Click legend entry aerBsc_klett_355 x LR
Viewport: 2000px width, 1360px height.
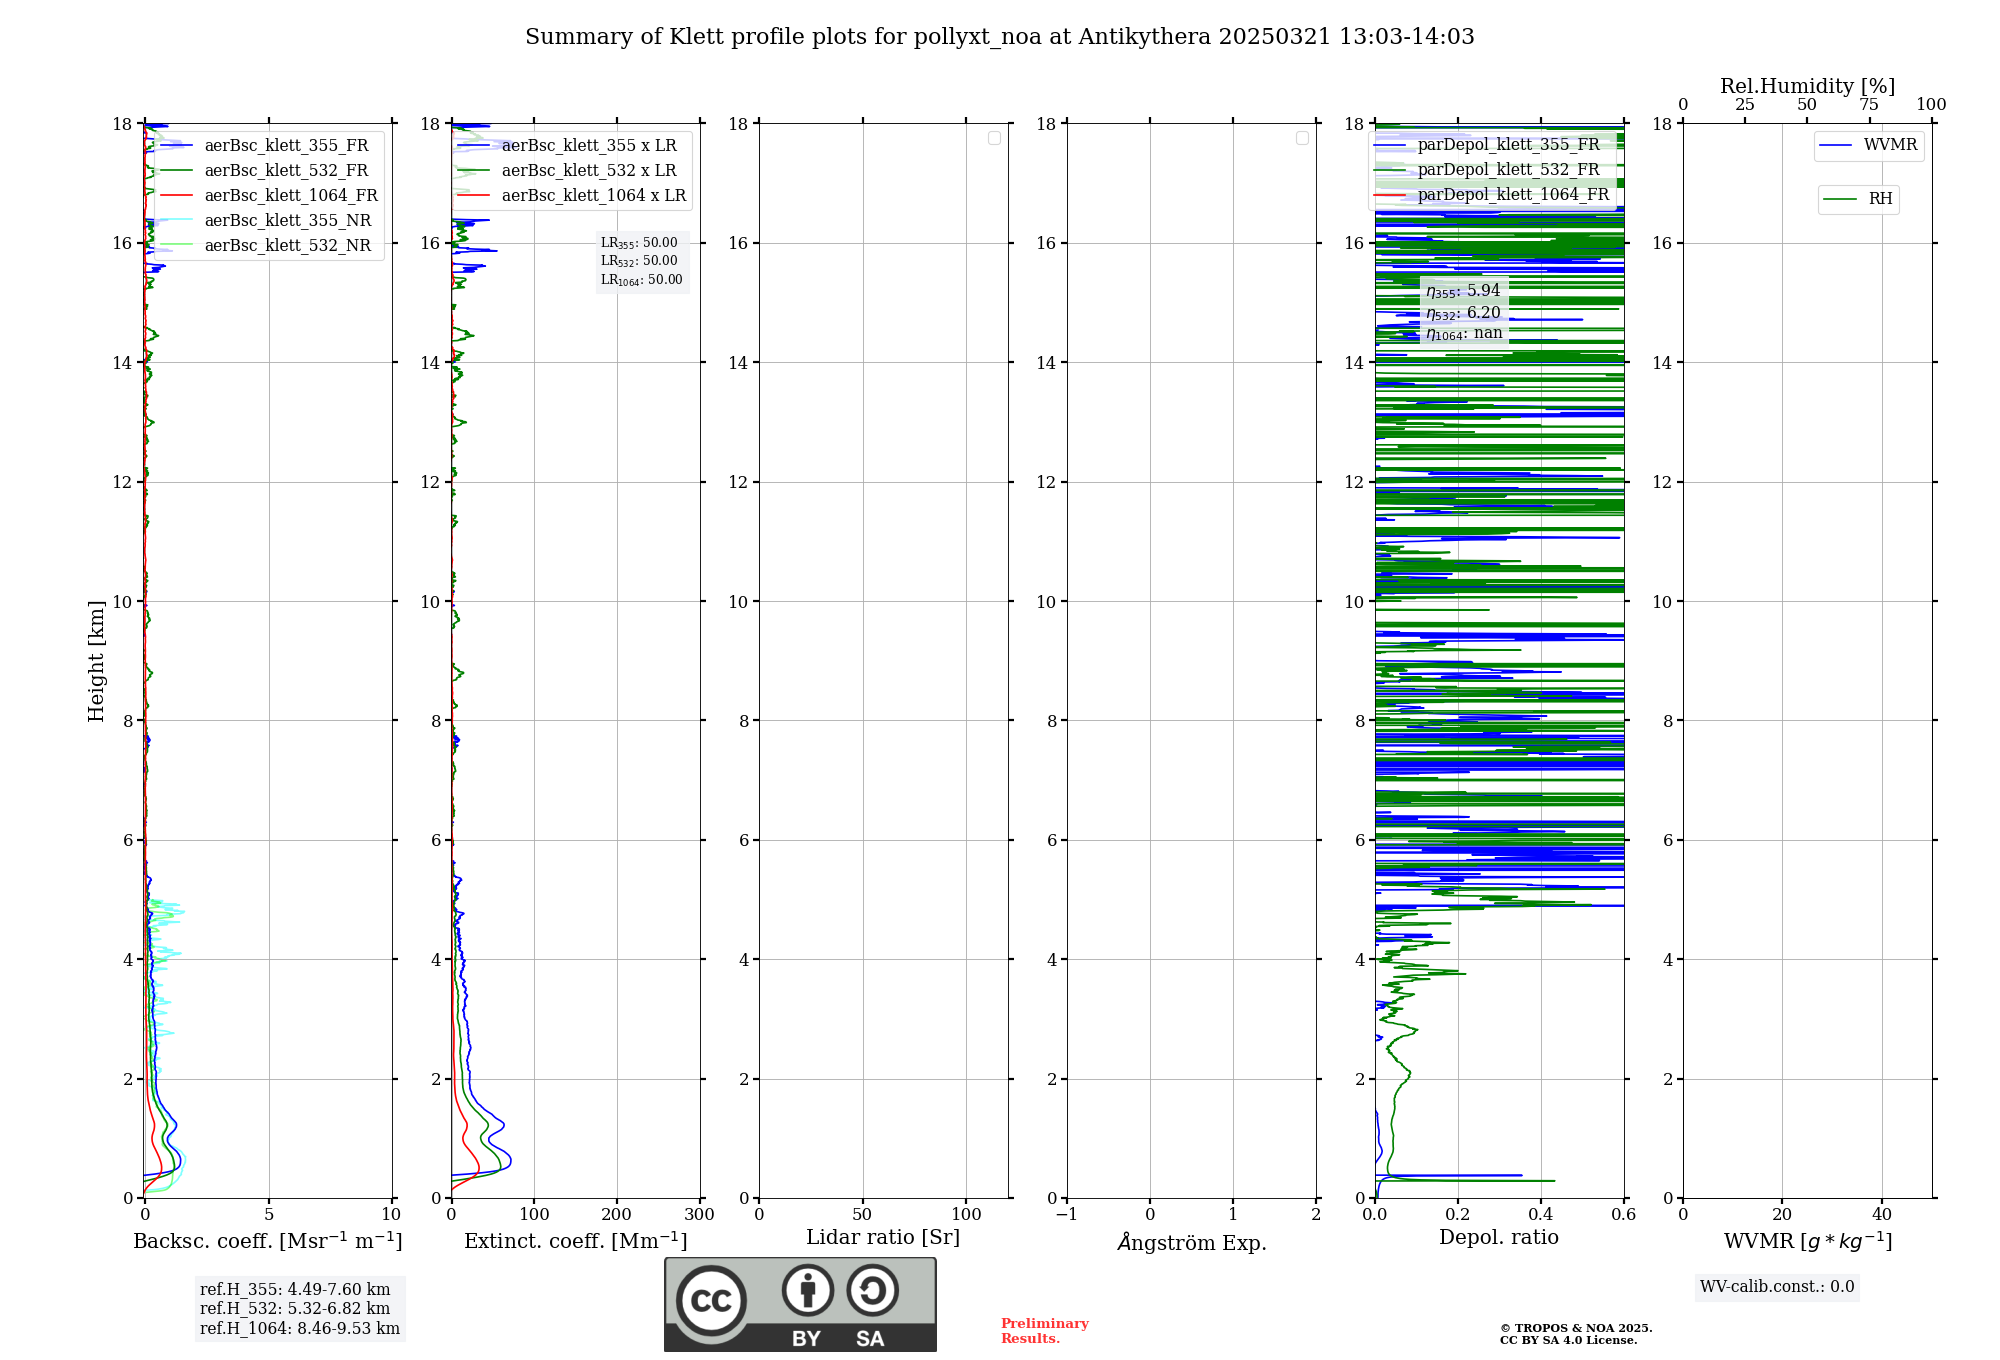tap(568, 145)
